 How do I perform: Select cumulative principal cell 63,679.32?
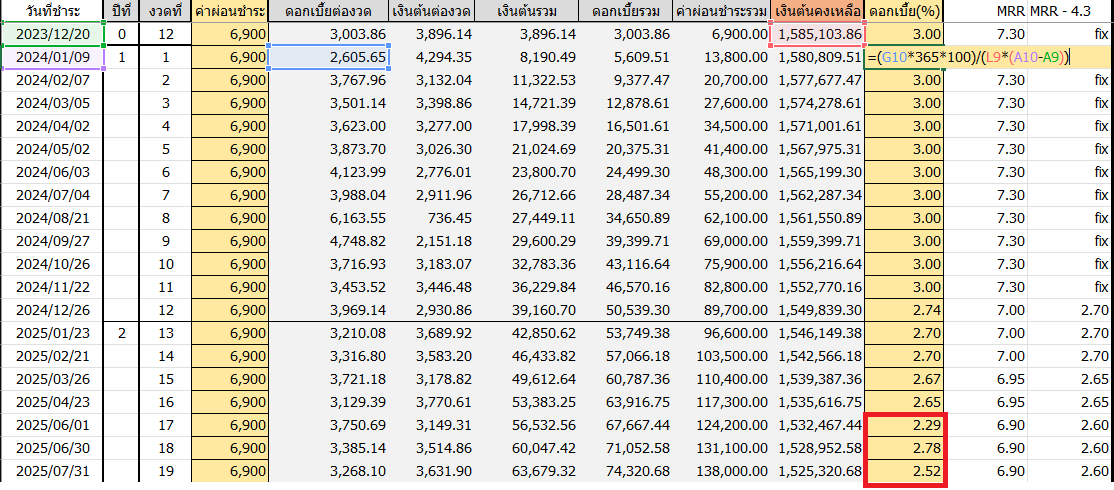[x=526, y=471]
